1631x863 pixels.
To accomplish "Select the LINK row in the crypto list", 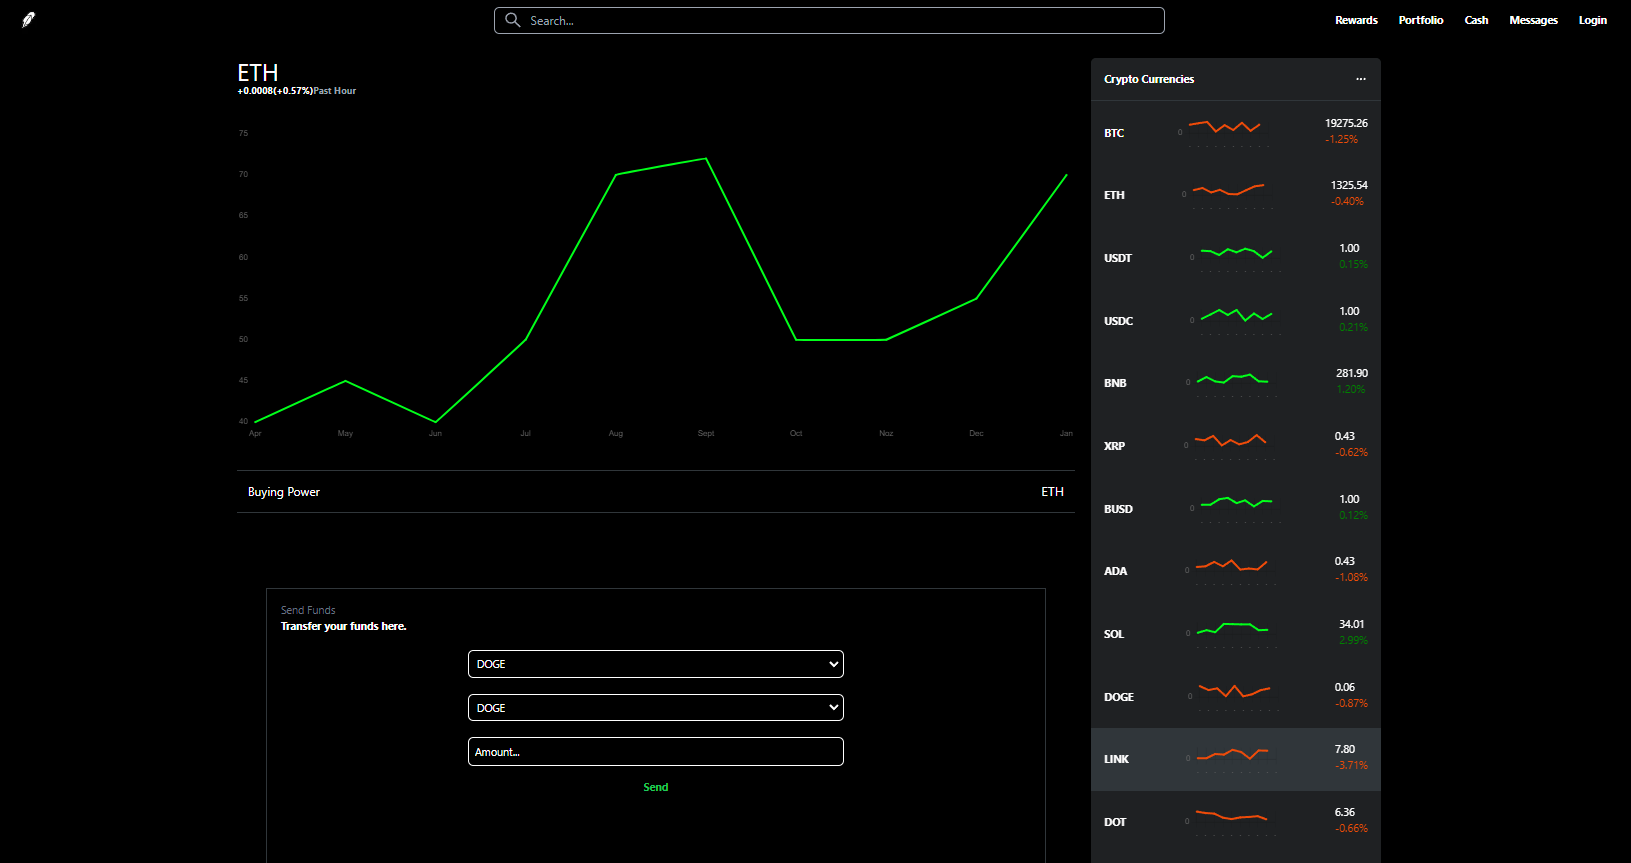I will (1235, 759).
